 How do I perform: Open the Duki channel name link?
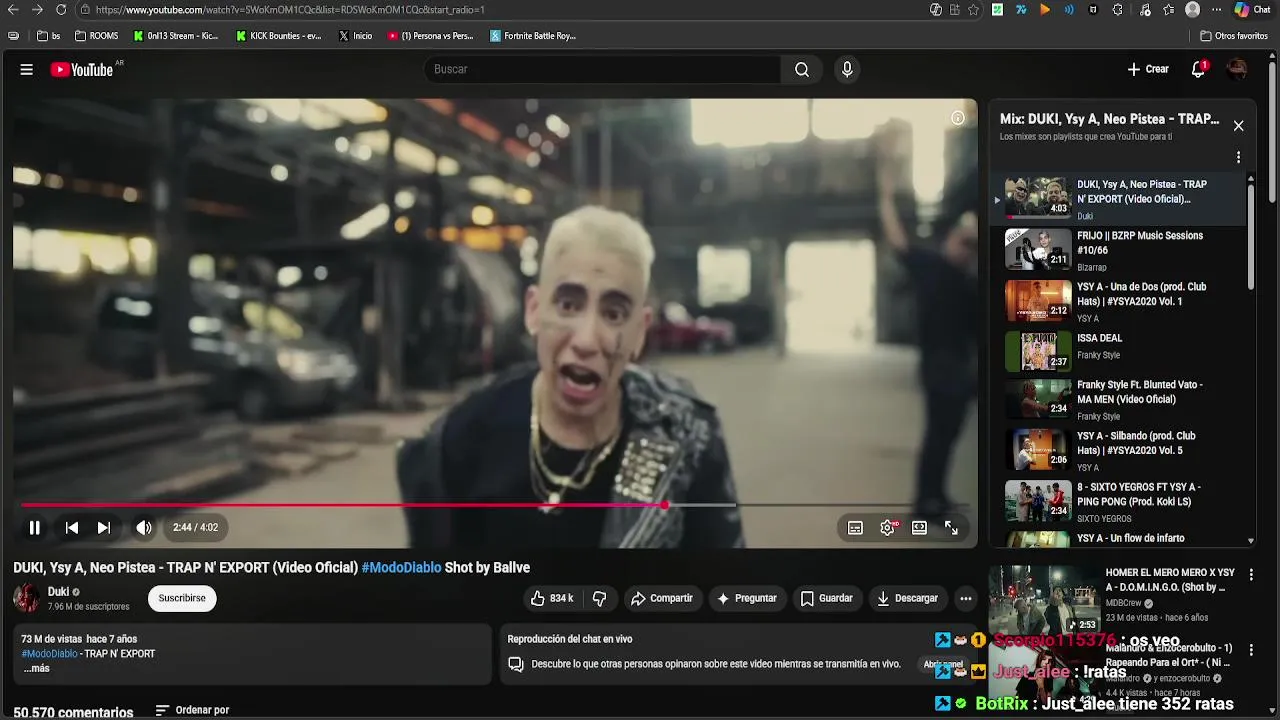click(x=58, y=591)
